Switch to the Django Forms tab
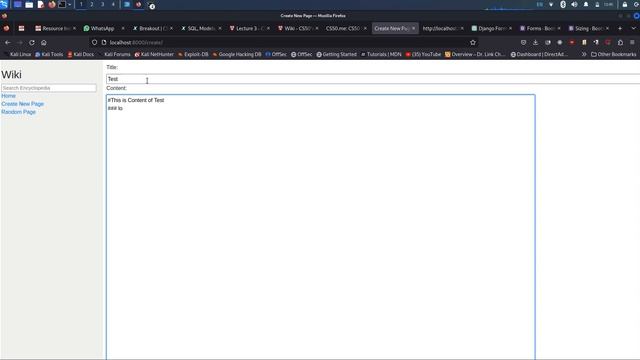Screen dimensions: 640x360 (x=491, y=29)
